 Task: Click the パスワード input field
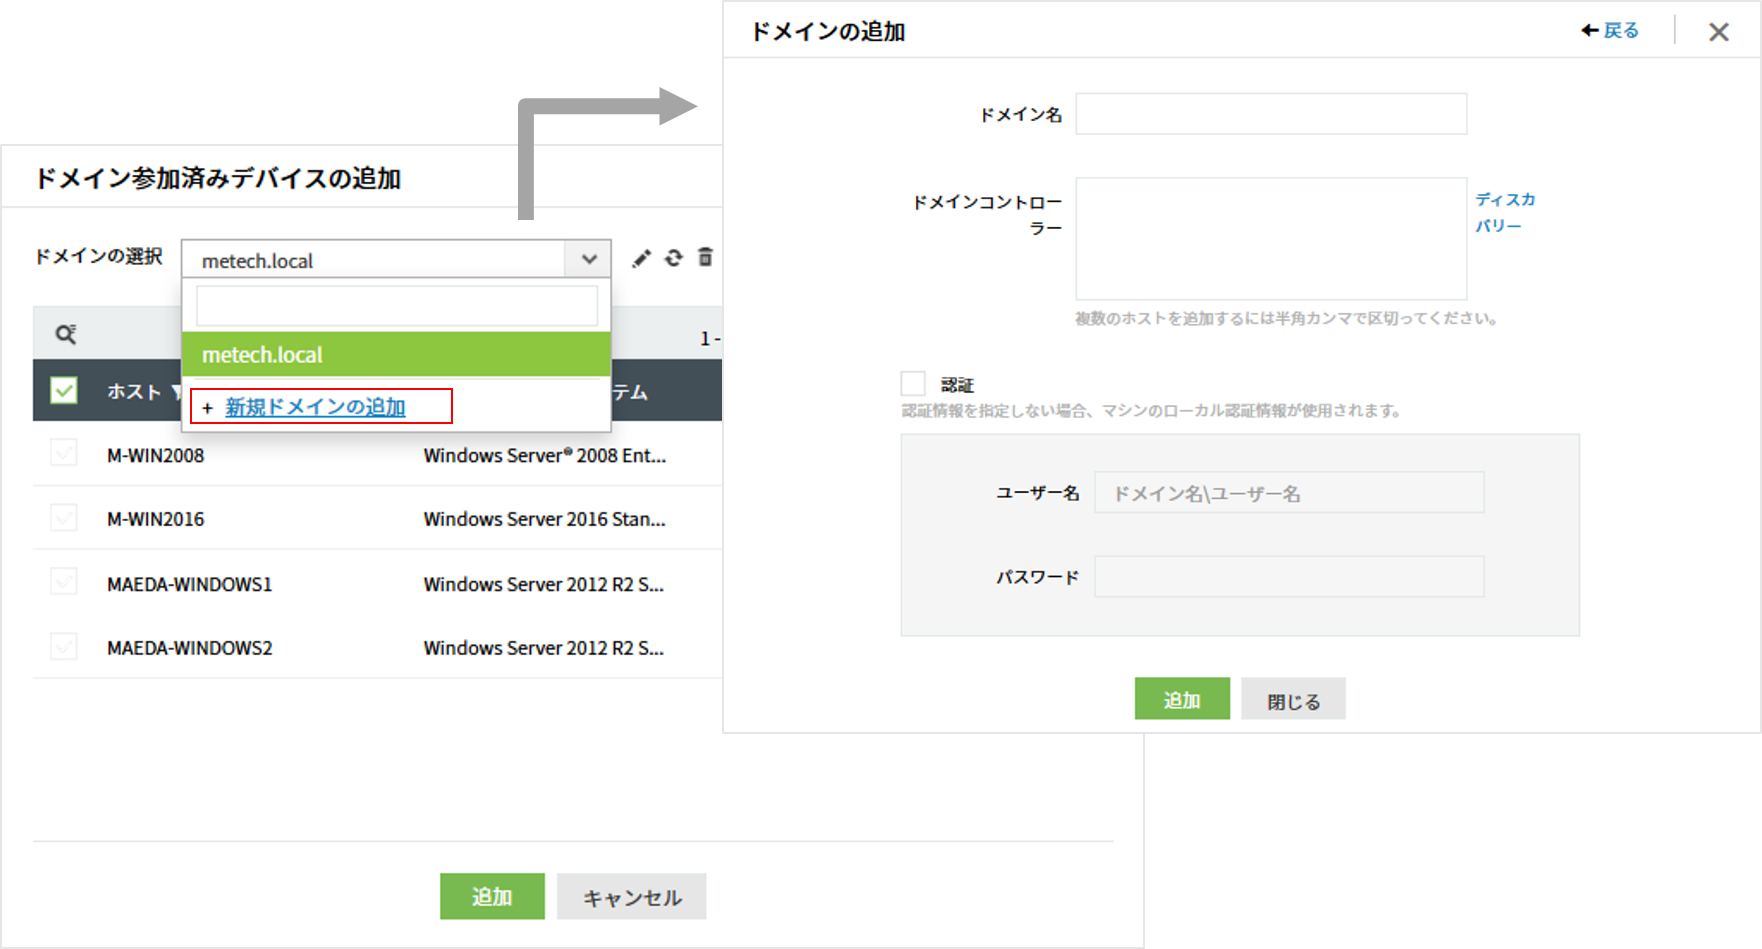coord(1289,577)
